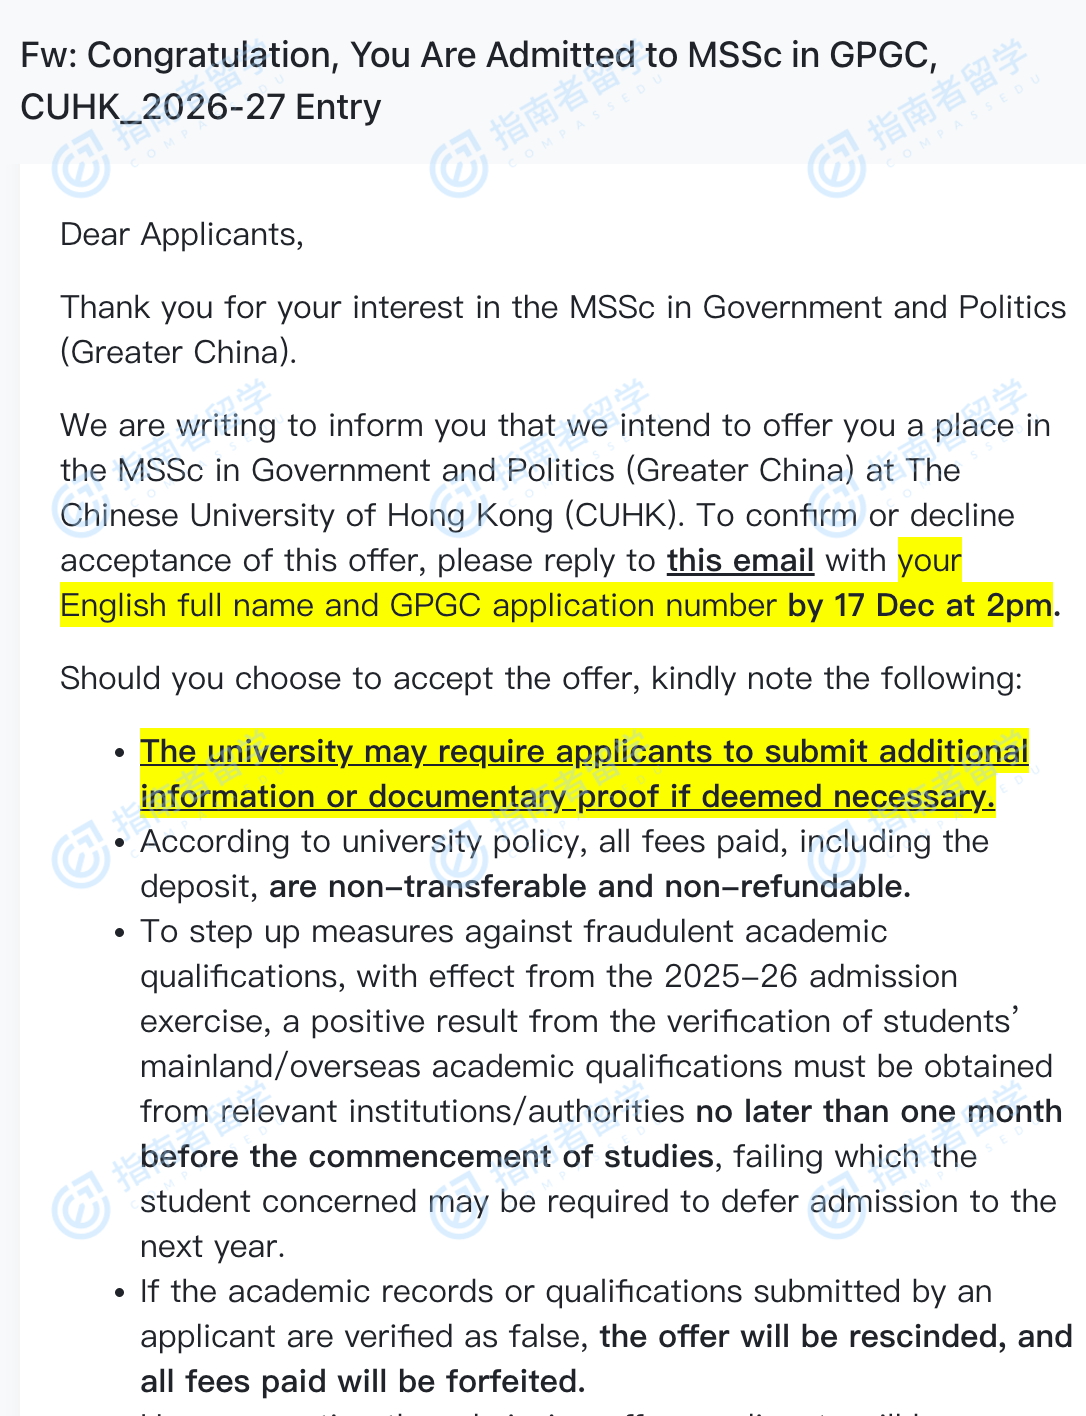The width and height of the screenshot is (1086, 1416).
Task: Click highlighted "English full name and GPGC application number"
Action: click(417, 605)
